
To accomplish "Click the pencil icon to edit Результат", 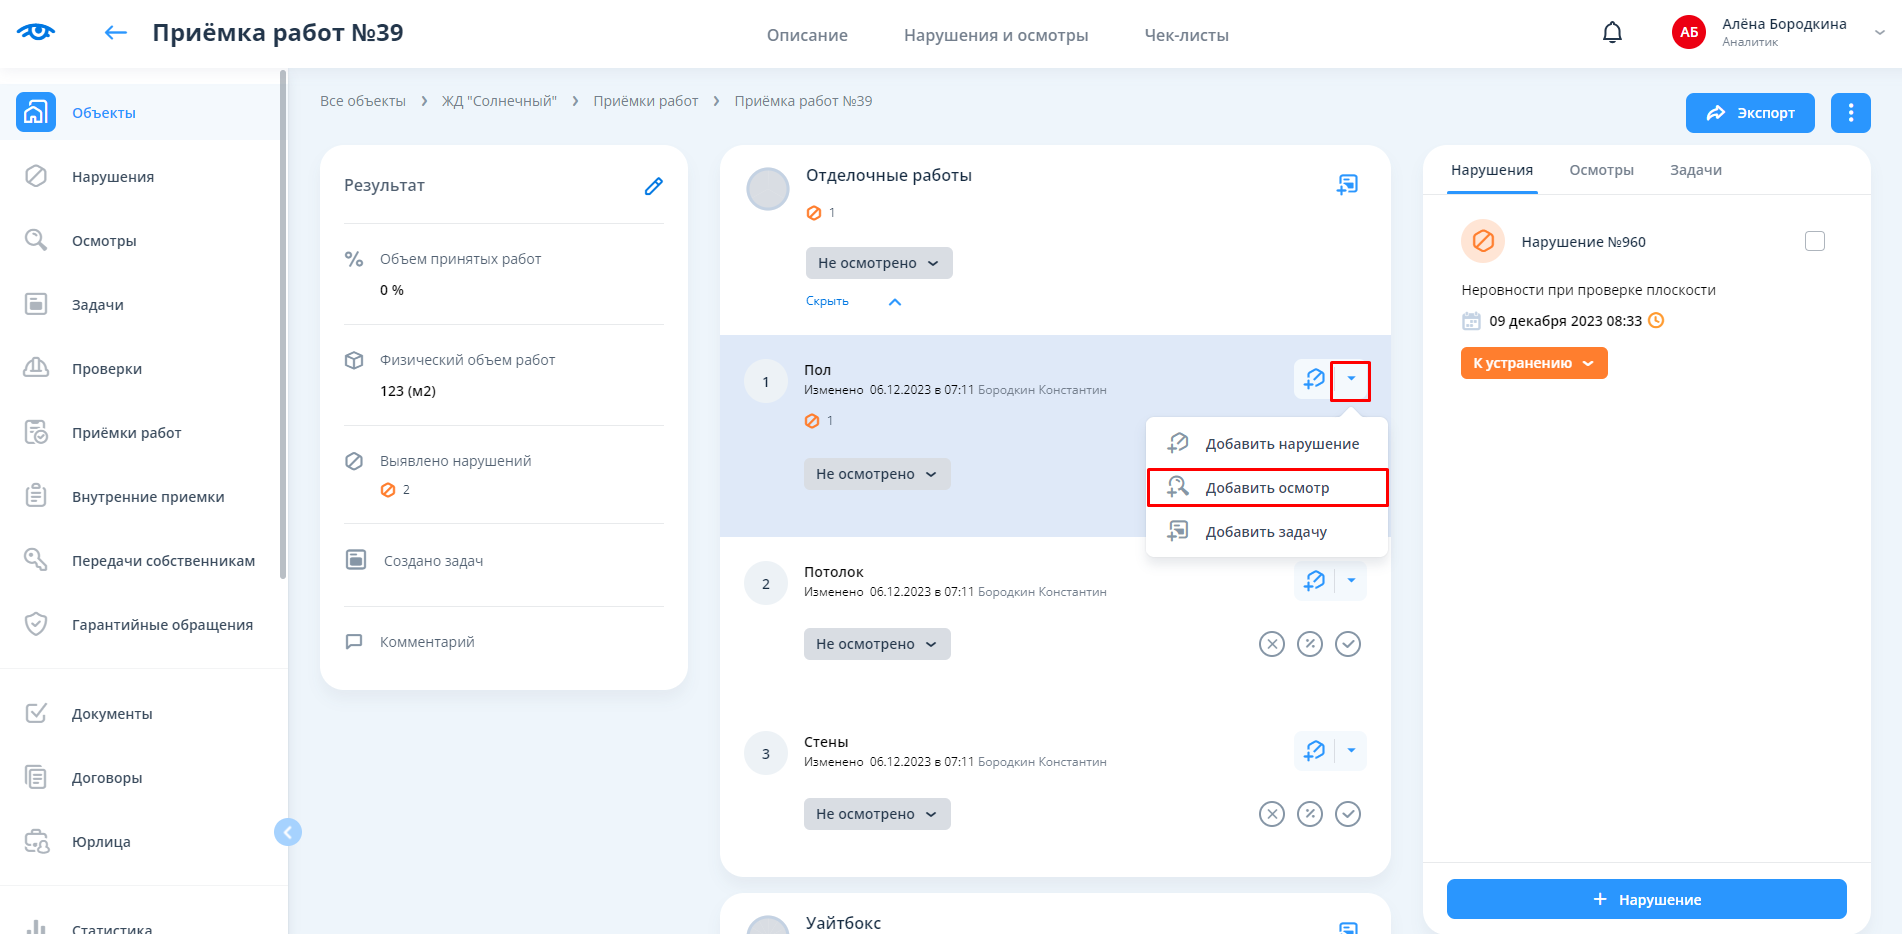I will (653, 186).
